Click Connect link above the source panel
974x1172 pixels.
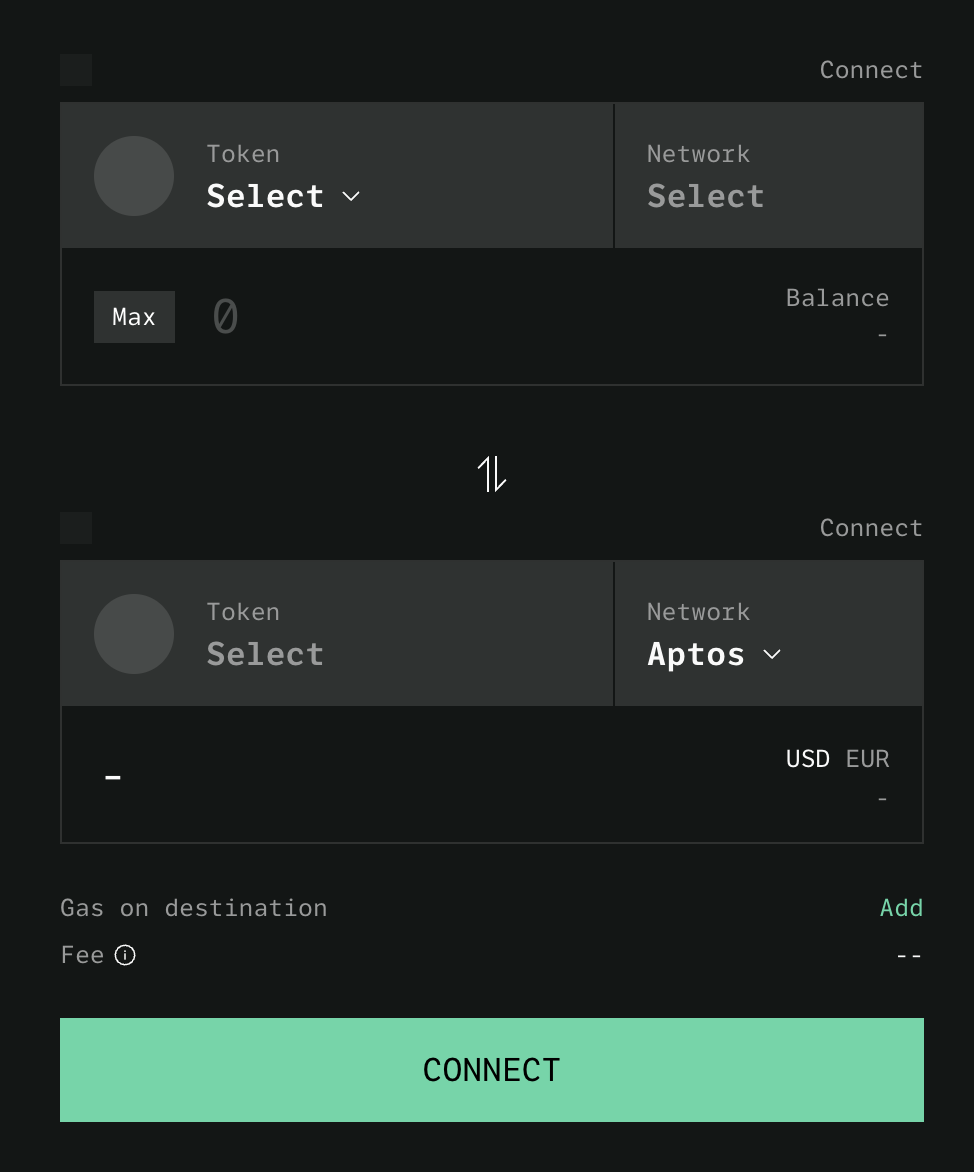[870, 70]
